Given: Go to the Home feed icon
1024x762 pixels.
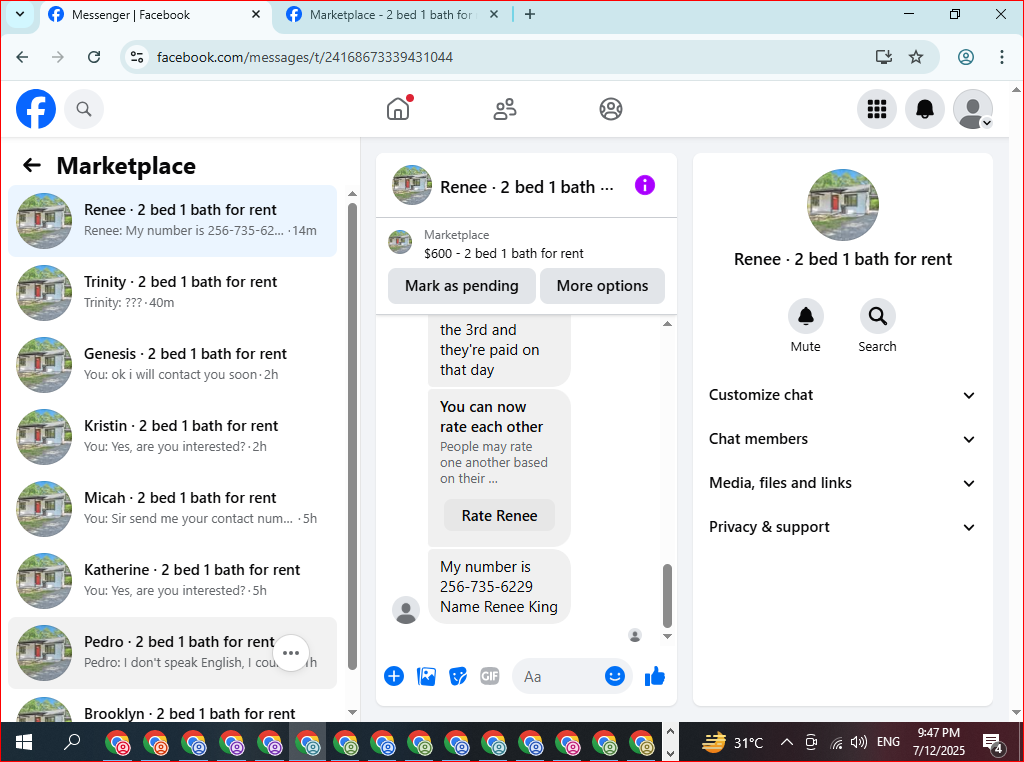Looking at the screenshot, I should point(398,109).
